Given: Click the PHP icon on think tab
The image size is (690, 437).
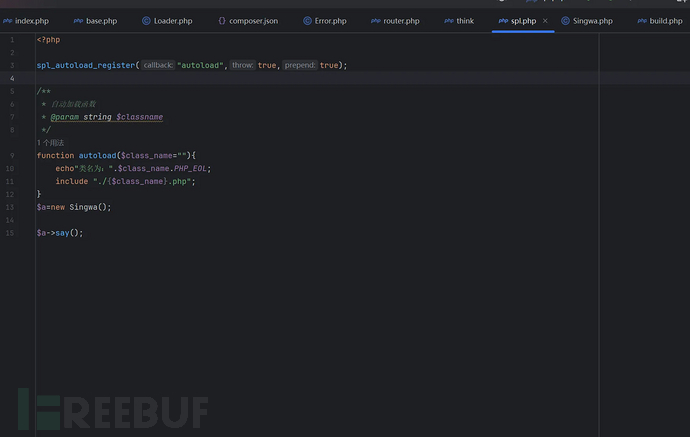Looking at the screenshot, I should coord(449,20).
